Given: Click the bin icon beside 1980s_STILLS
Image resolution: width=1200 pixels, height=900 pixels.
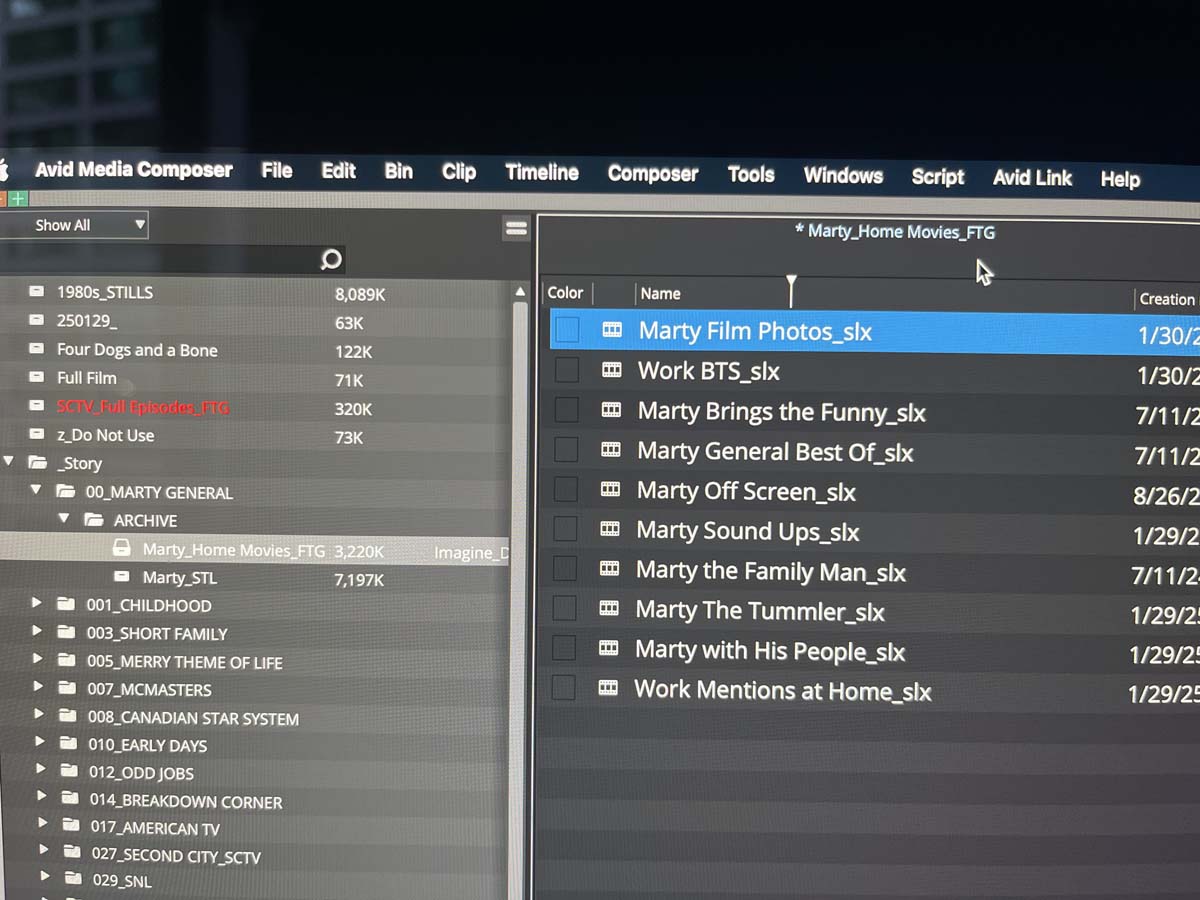Looking at the screenshot, I should point(37,292).
